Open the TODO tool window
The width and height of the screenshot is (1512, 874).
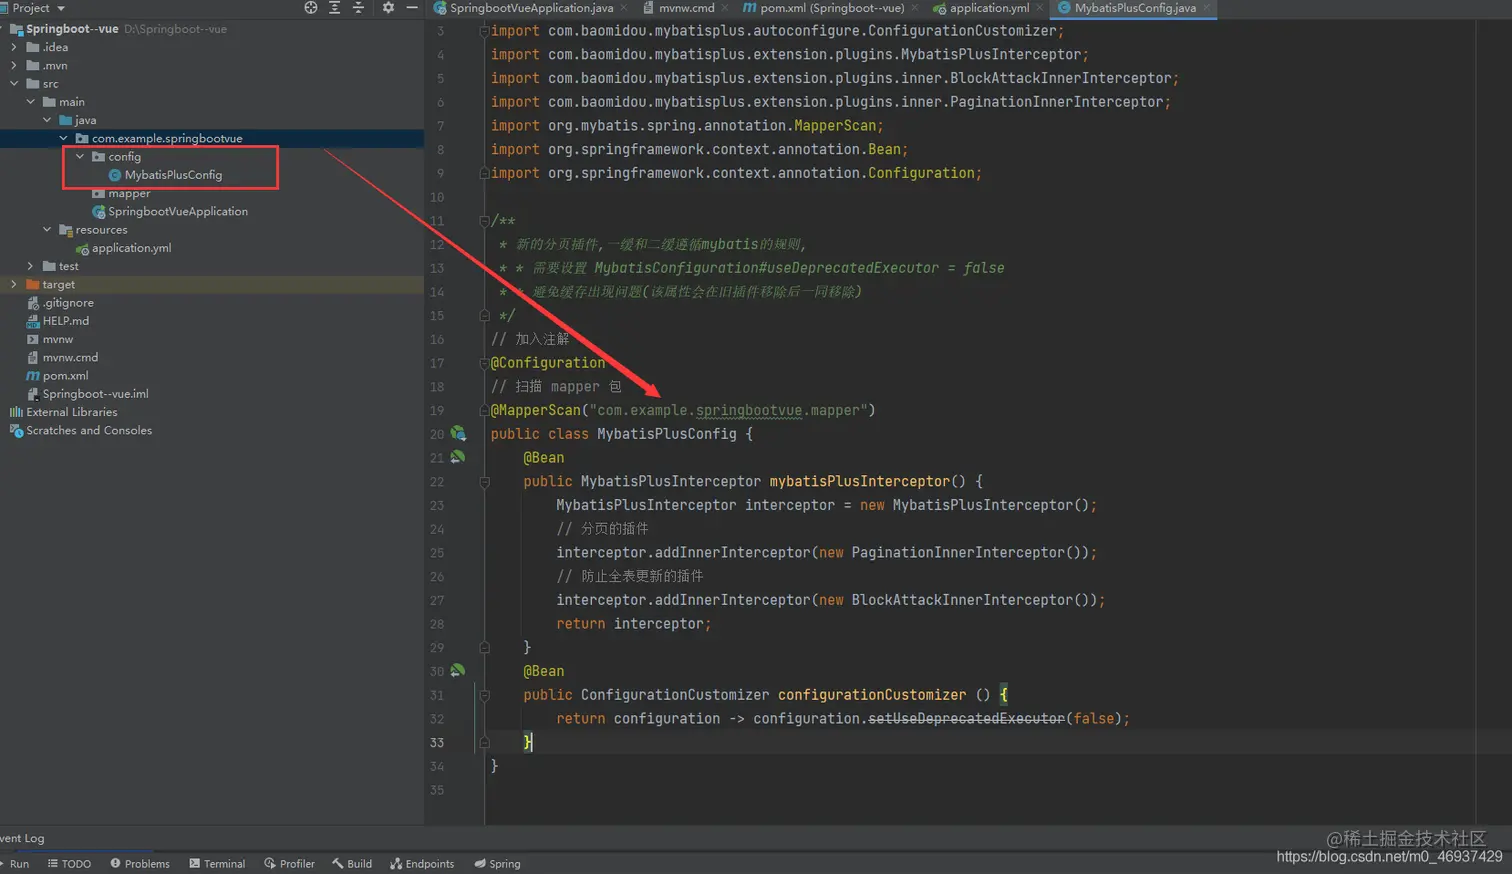click(x=69, y=864)
